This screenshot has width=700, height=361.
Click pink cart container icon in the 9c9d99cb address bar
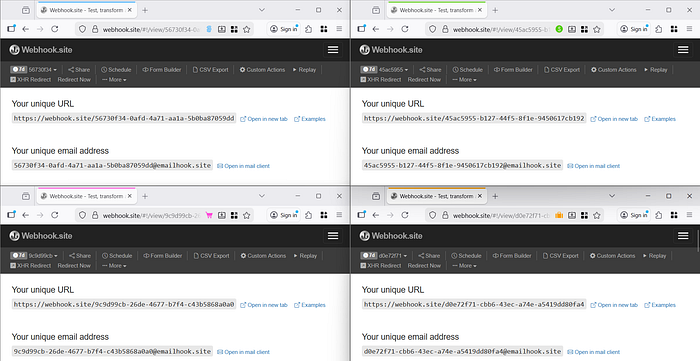(x=209, y=215)
